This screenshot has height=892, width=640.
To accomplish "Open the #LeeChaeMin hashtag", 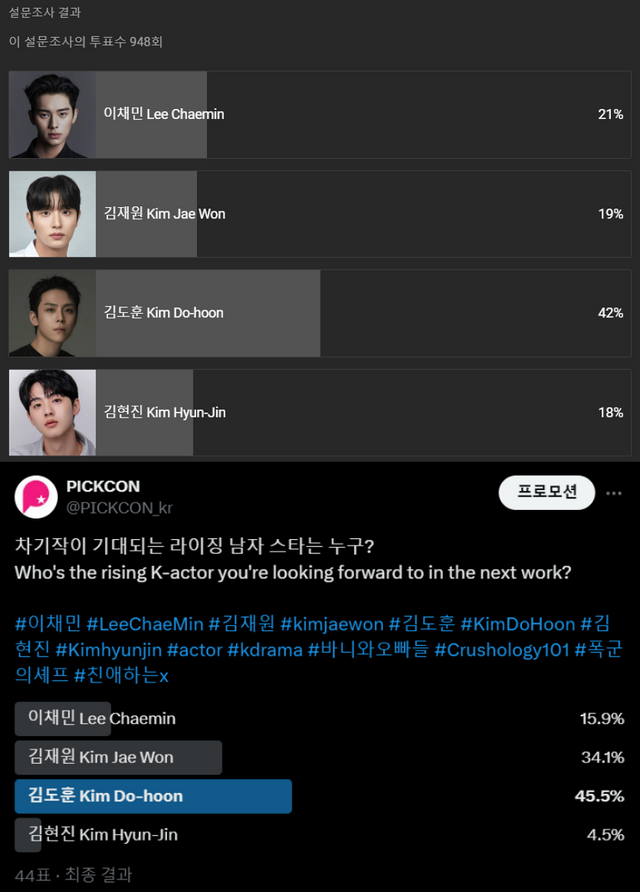I will (x=145, y=624).
